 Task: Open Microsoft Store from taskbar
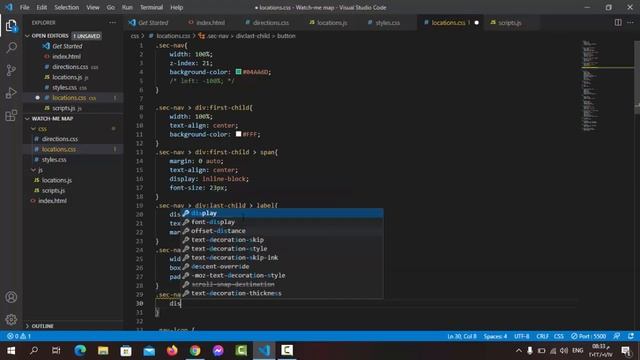126,351
